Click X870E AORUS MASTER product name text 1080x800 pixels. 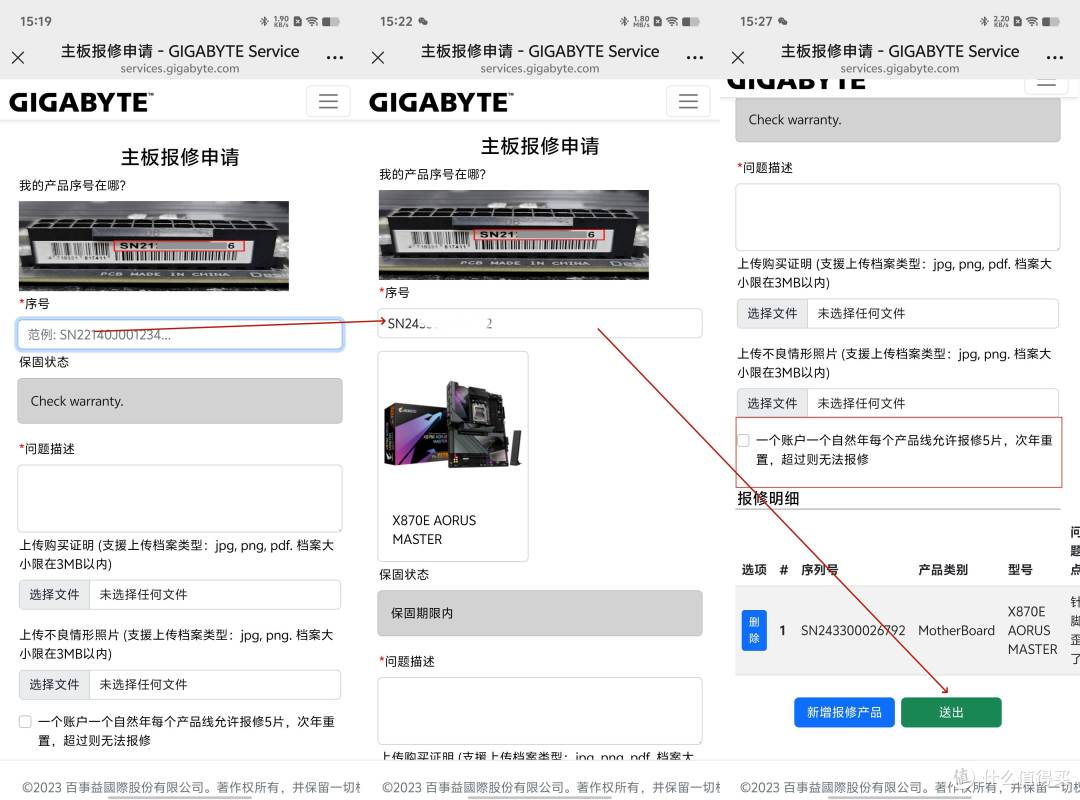[x=434, y=530]
